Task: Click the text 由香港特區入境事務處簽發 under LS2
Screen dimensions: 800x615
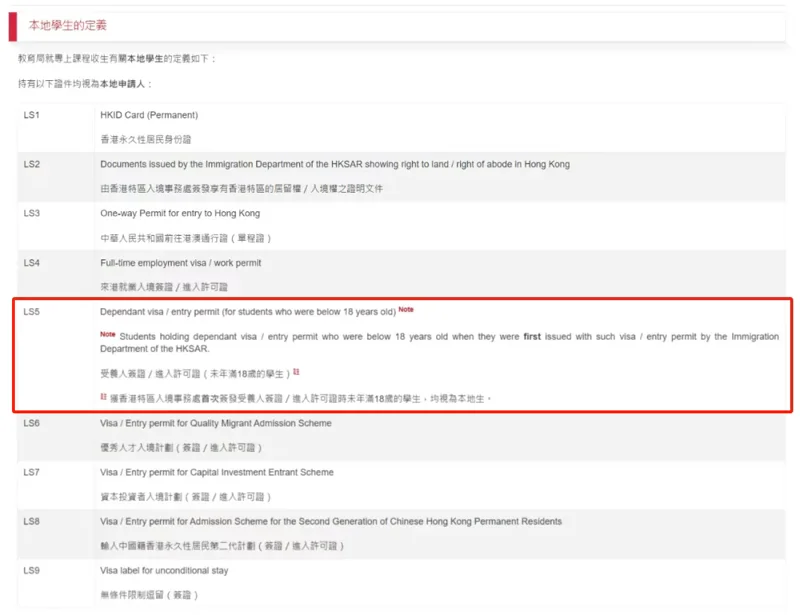Action: (241, 189)
